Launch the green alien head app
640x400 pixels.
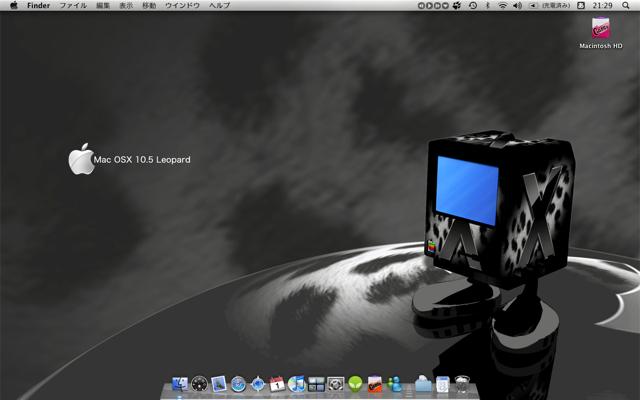point(355,384)
